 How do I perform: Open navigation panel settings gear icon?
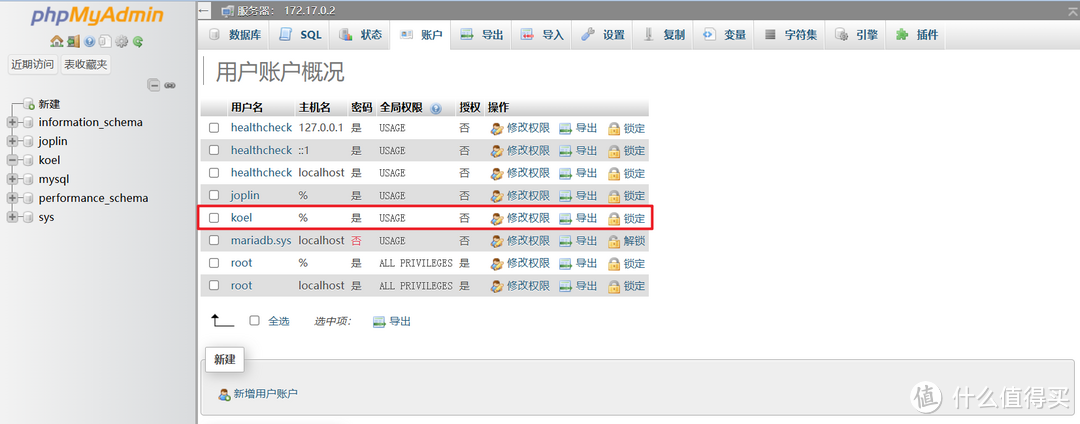122,41
